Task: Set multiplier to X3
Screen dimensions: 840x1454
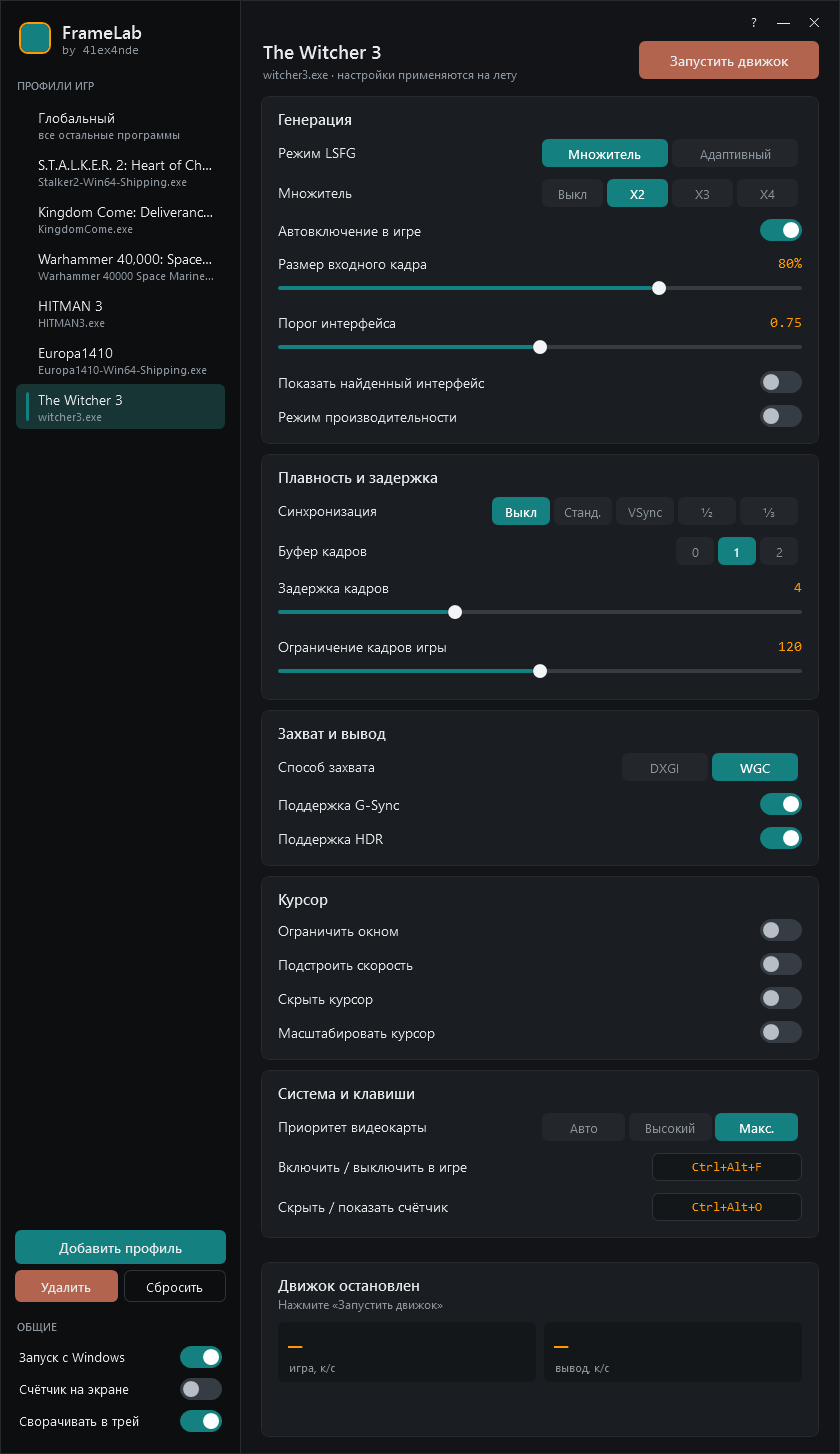Action: (x=702, y=194)
